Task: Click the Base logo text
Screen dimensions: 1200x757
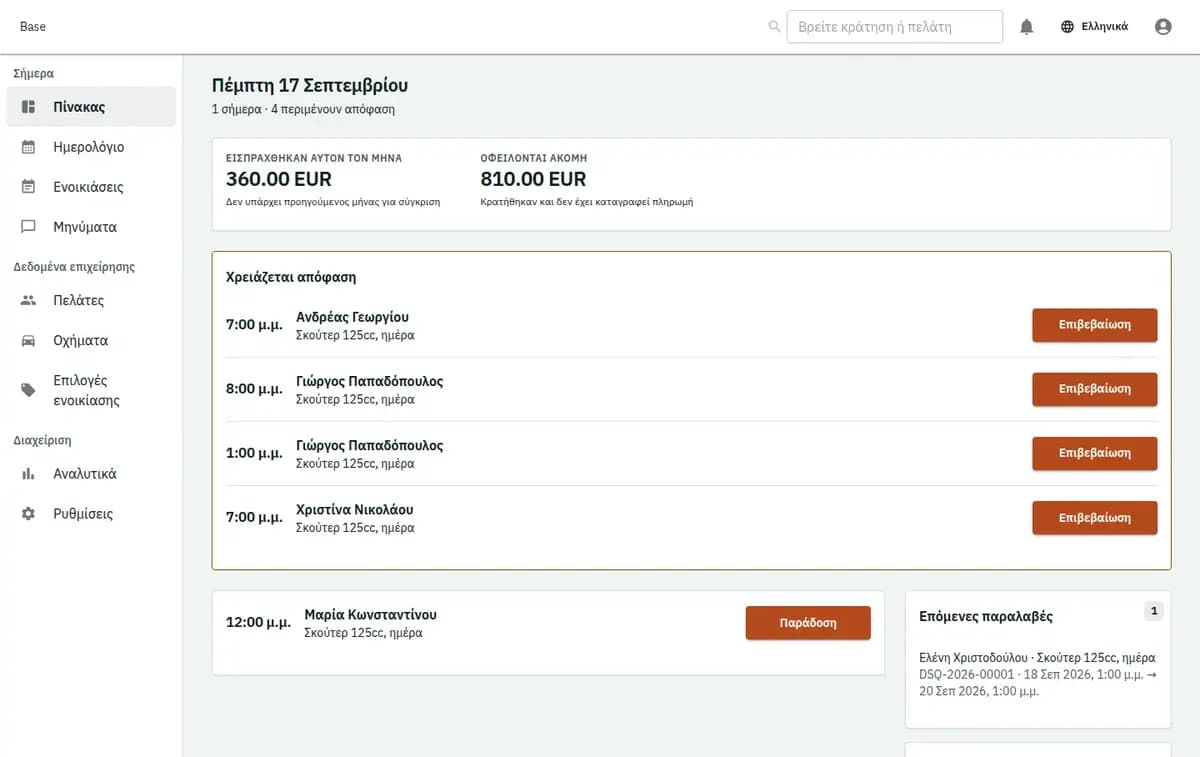Action: [x=33, y=27]
